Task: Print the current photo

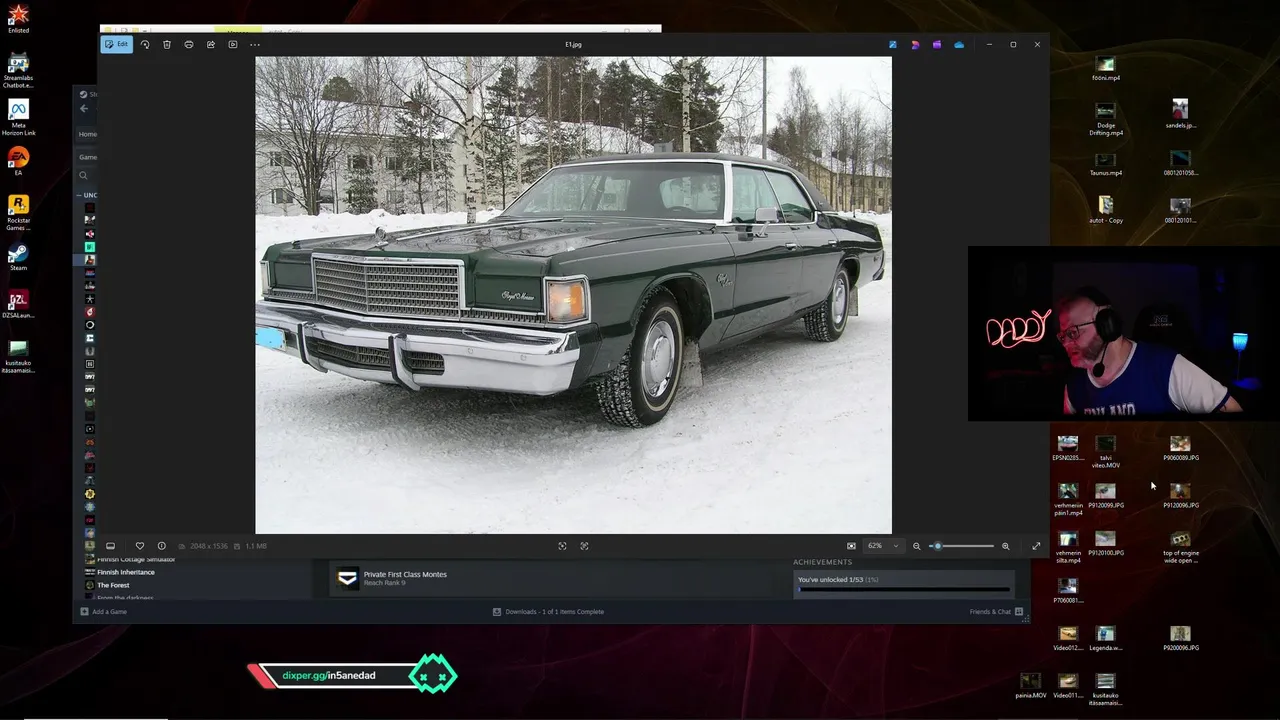Action: [x=189, y=44]
